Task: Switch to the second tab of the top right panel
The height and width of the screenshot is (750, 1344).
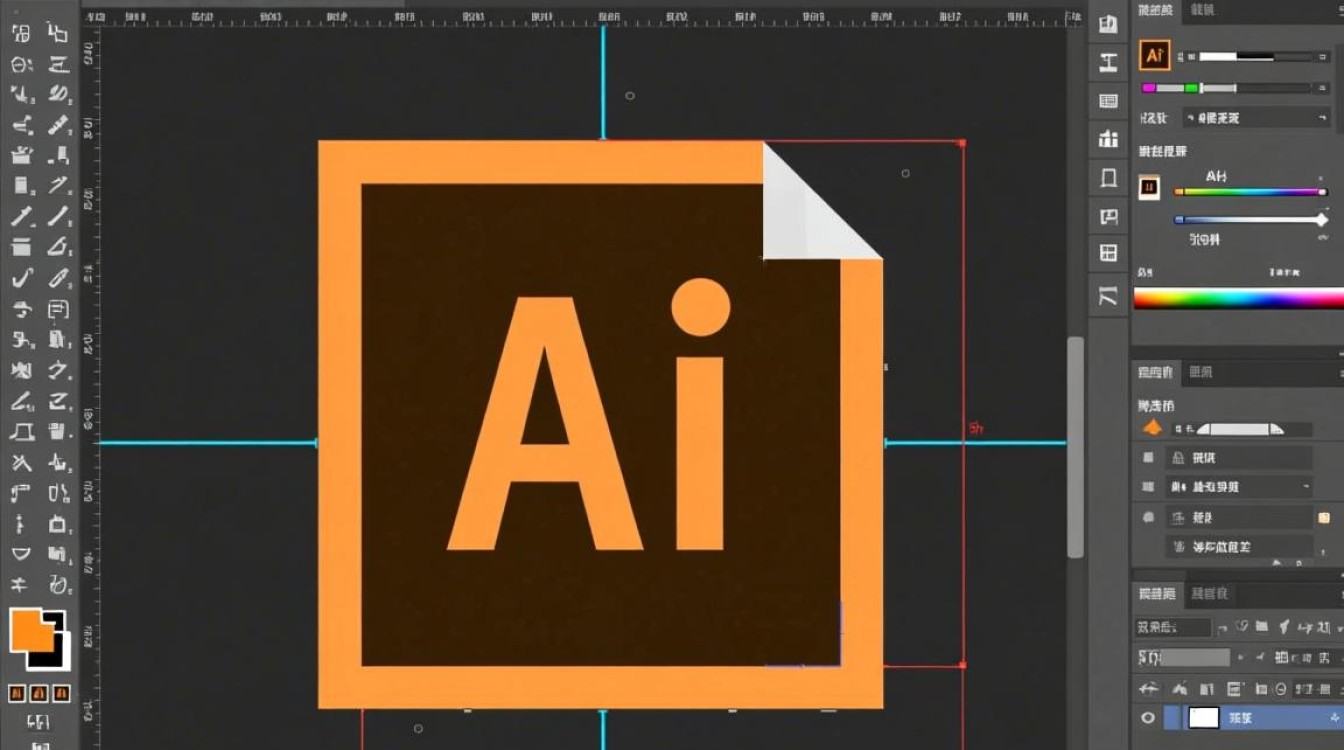Action: point(1203,10)
